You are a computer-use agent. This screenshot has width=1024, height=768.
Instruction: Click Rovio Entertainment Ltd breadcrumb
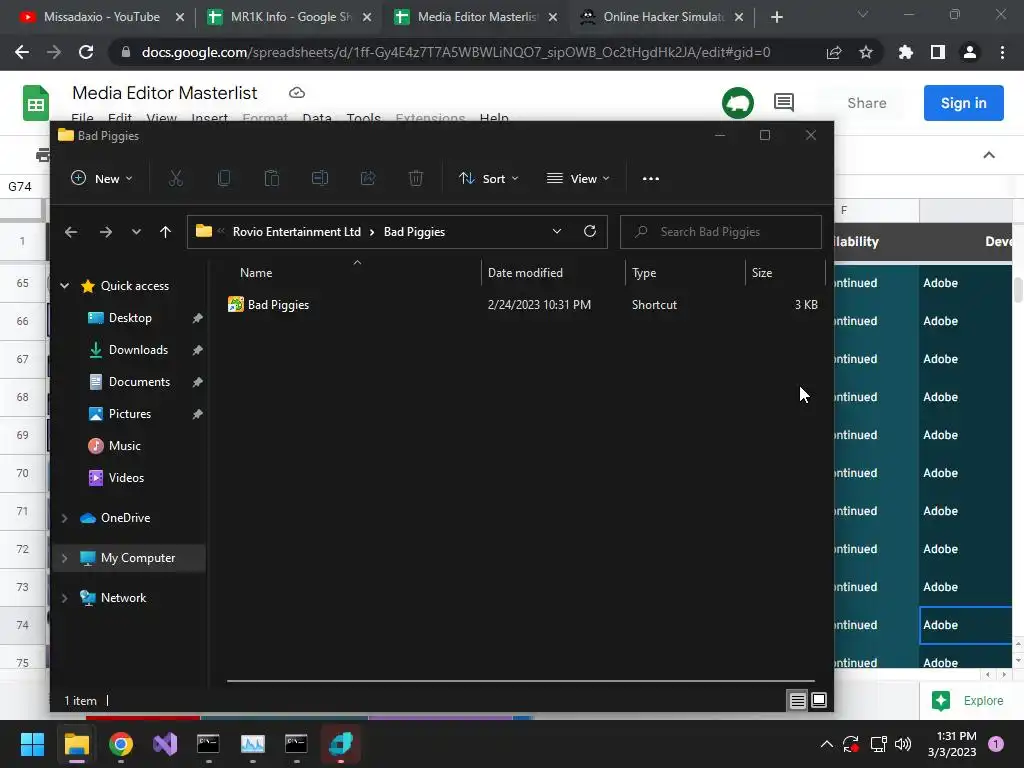click(296, 232)
